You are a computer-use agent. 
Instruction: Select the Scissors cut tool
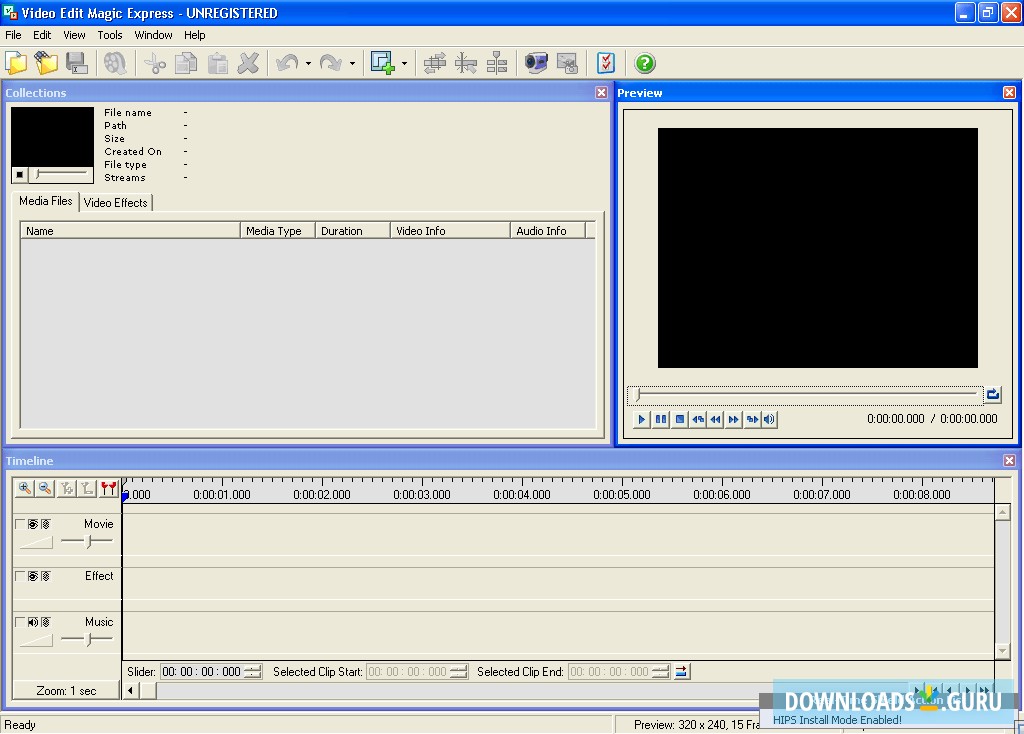(154, 62)
